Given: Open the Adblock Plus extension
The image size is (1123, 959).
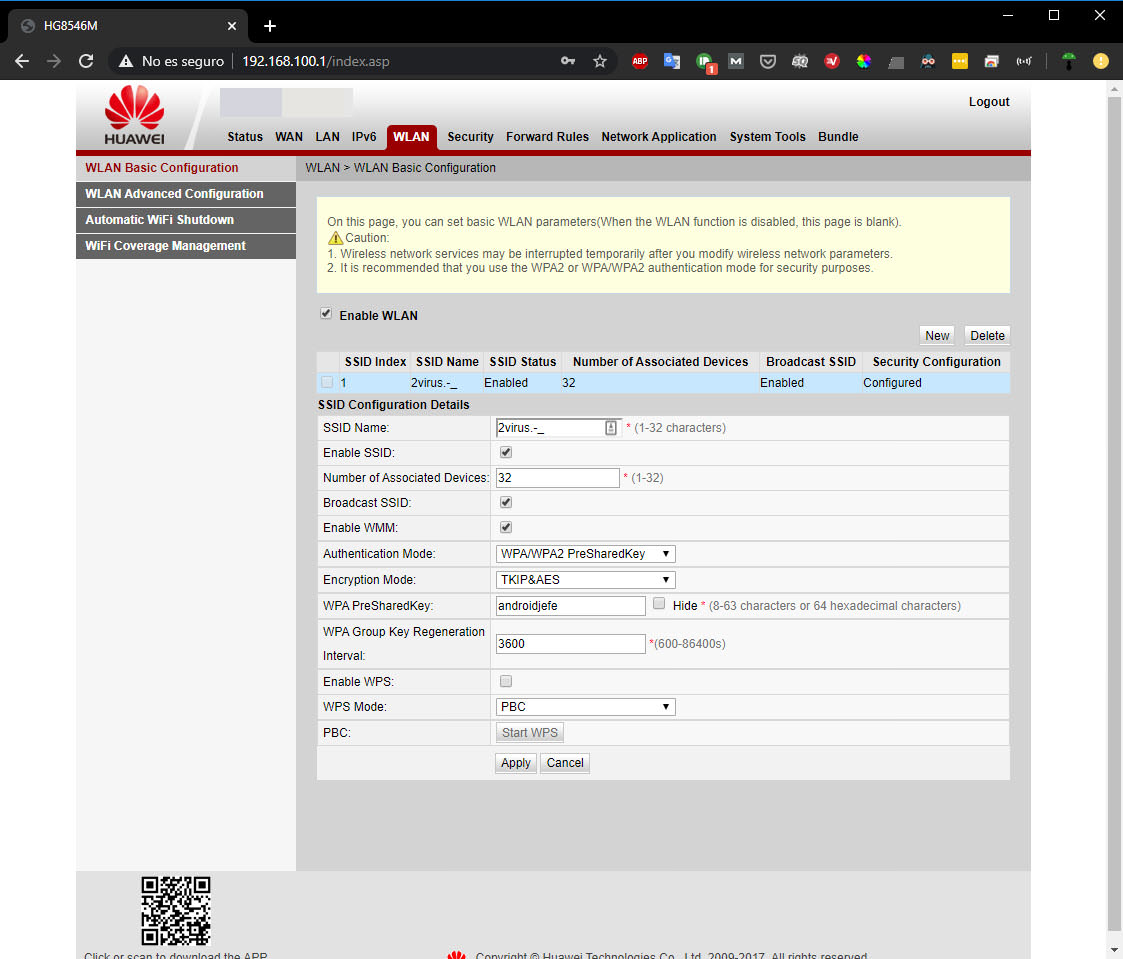Looking at the screenshot, I should pyautogui.click(x=640, y=61).
